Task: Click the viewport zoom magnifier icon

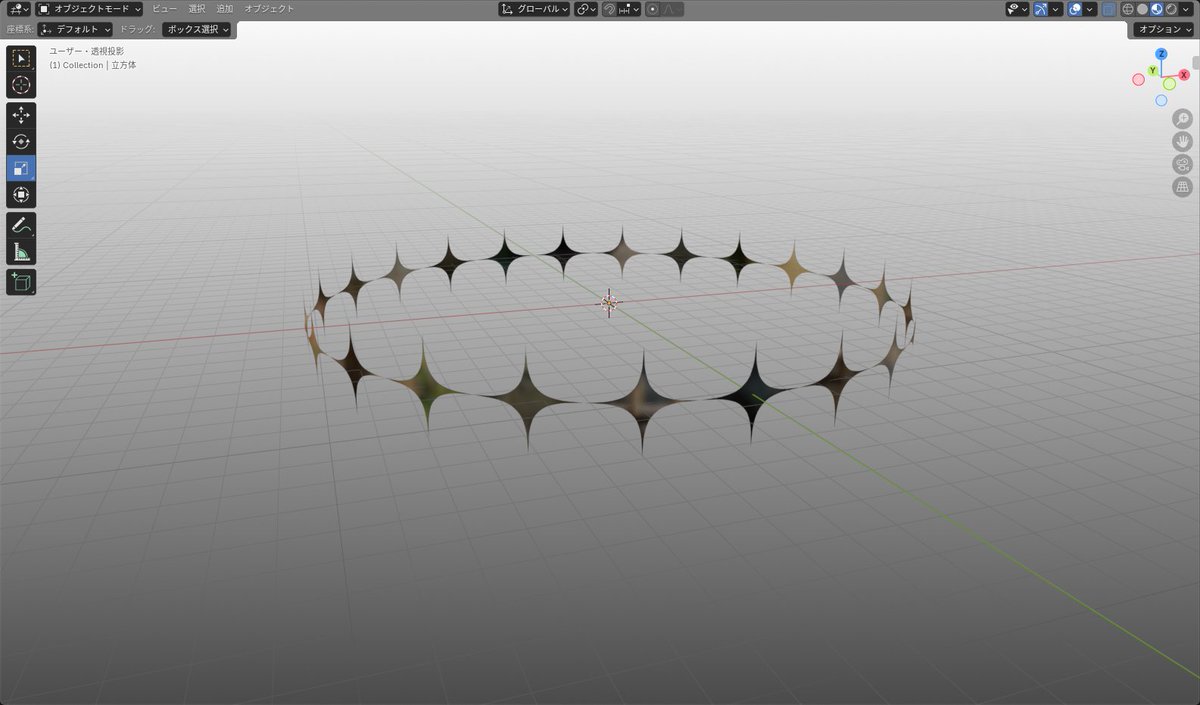Action: (1182, 119)
